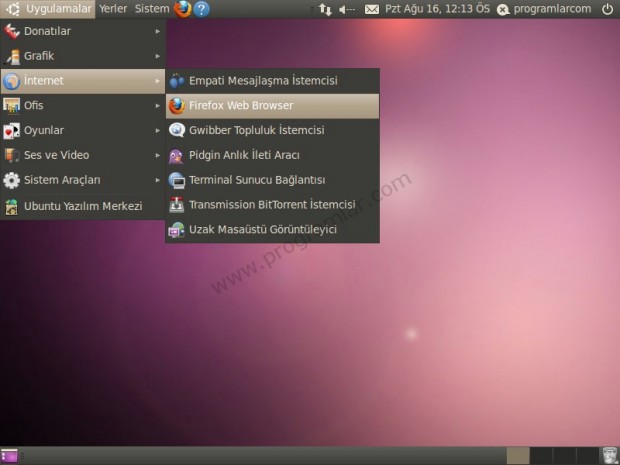
Task: Click the İnternet globe icon
Action: (x=11, y=81)
